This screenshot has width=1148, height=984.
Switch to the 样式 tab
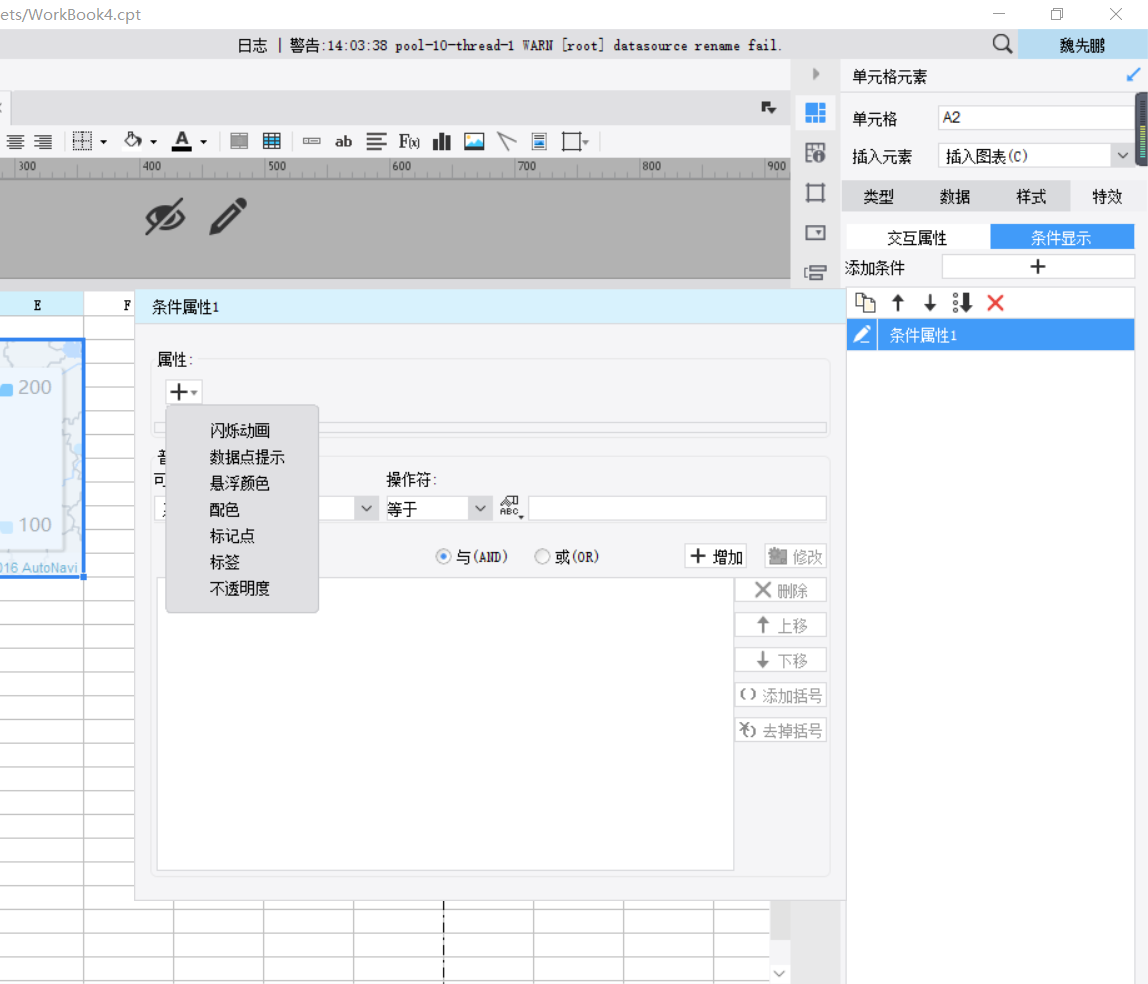click(x=1031, y=196)
